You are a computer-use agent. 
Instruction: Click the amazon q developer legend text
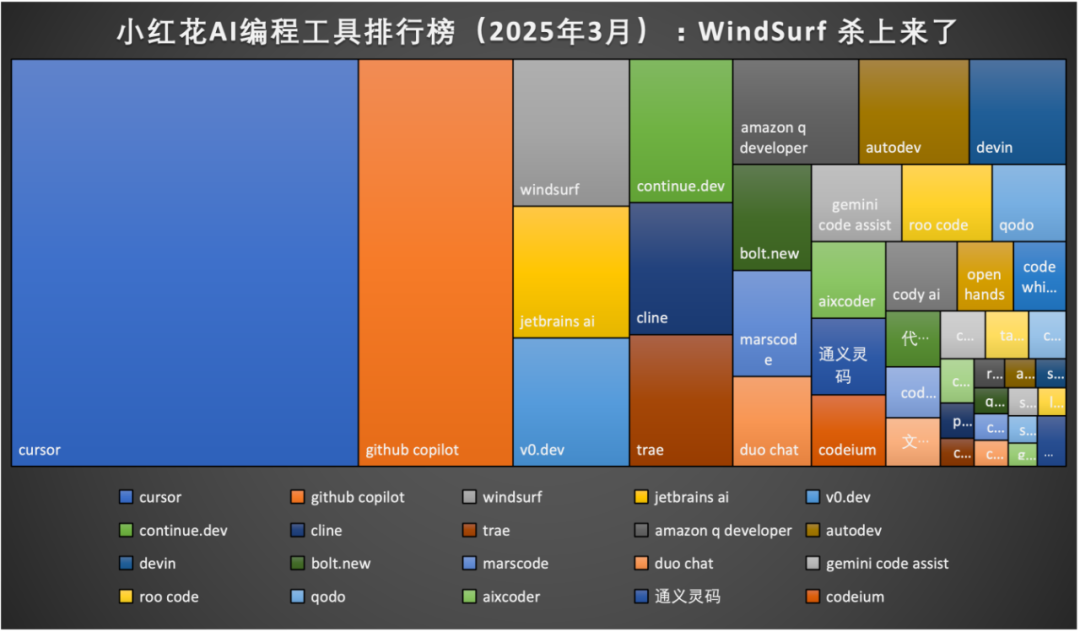click(723, 530)
